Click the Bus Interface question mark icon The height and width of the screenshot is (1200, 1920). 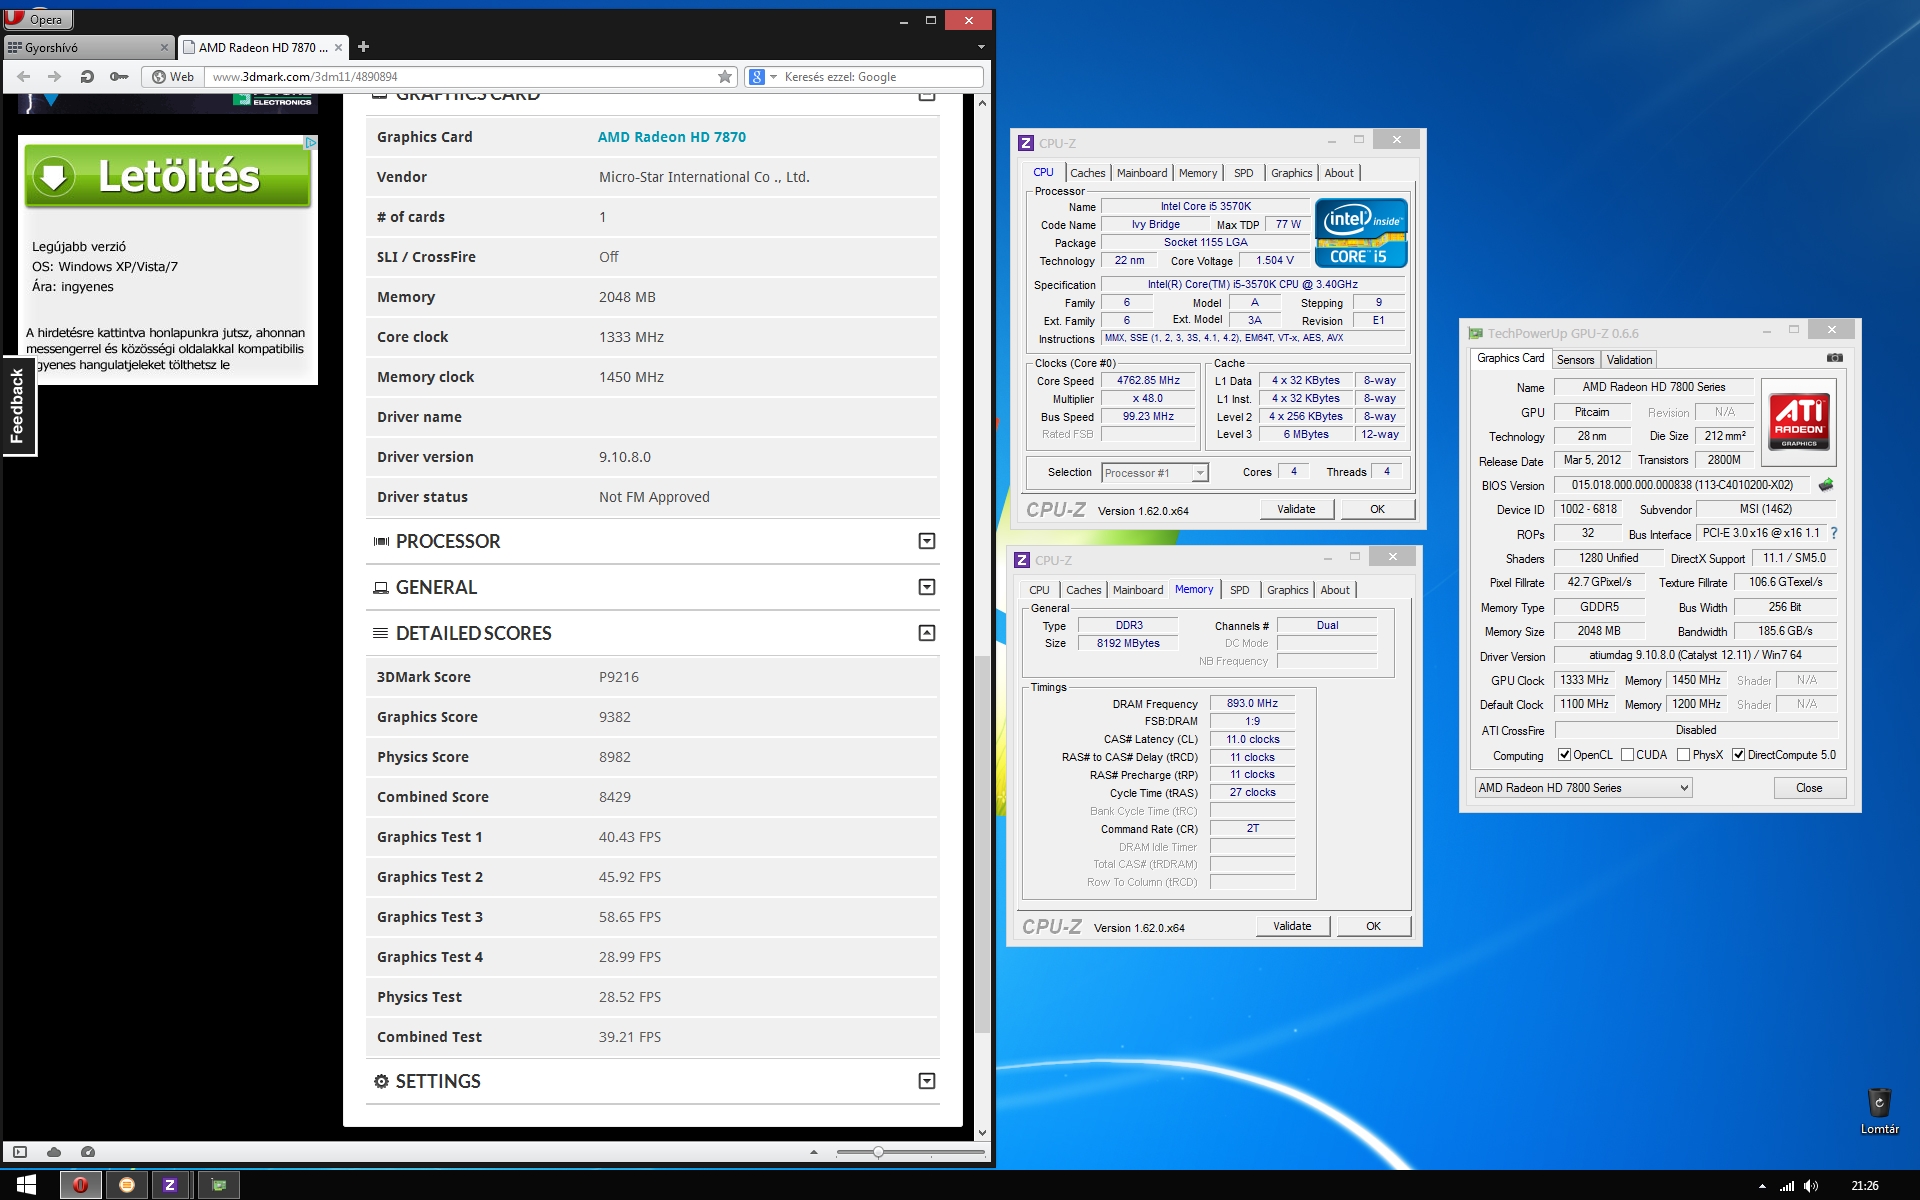point(1834,534)
